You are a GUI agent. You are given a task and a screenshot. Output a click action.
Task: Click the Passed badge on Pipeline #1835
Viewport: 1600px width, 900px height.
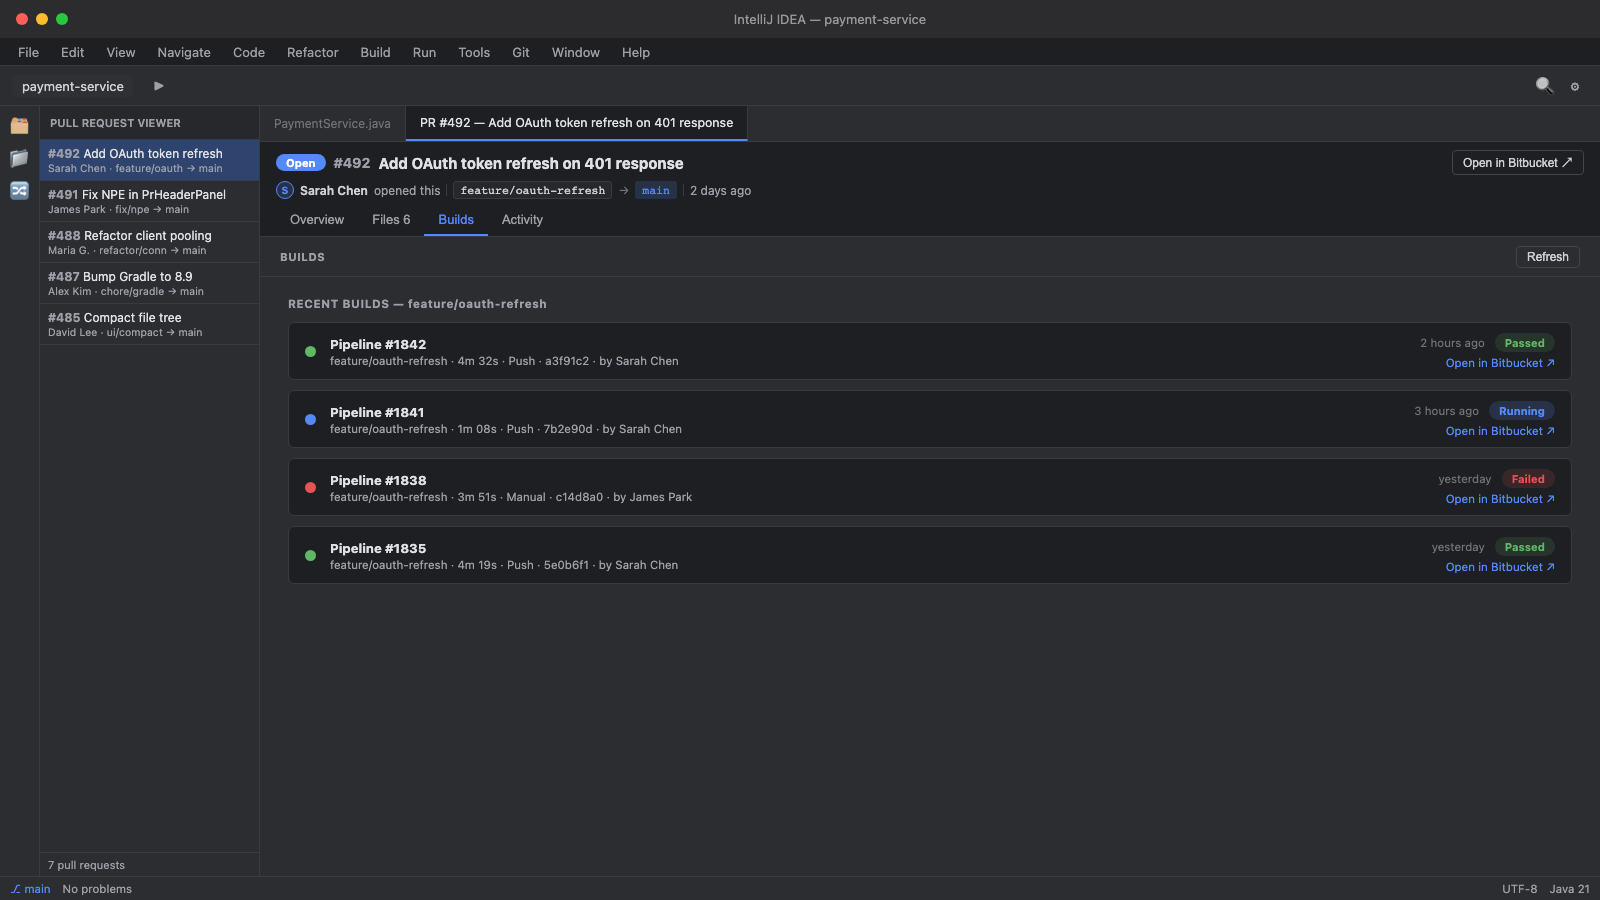[1524, 547]
